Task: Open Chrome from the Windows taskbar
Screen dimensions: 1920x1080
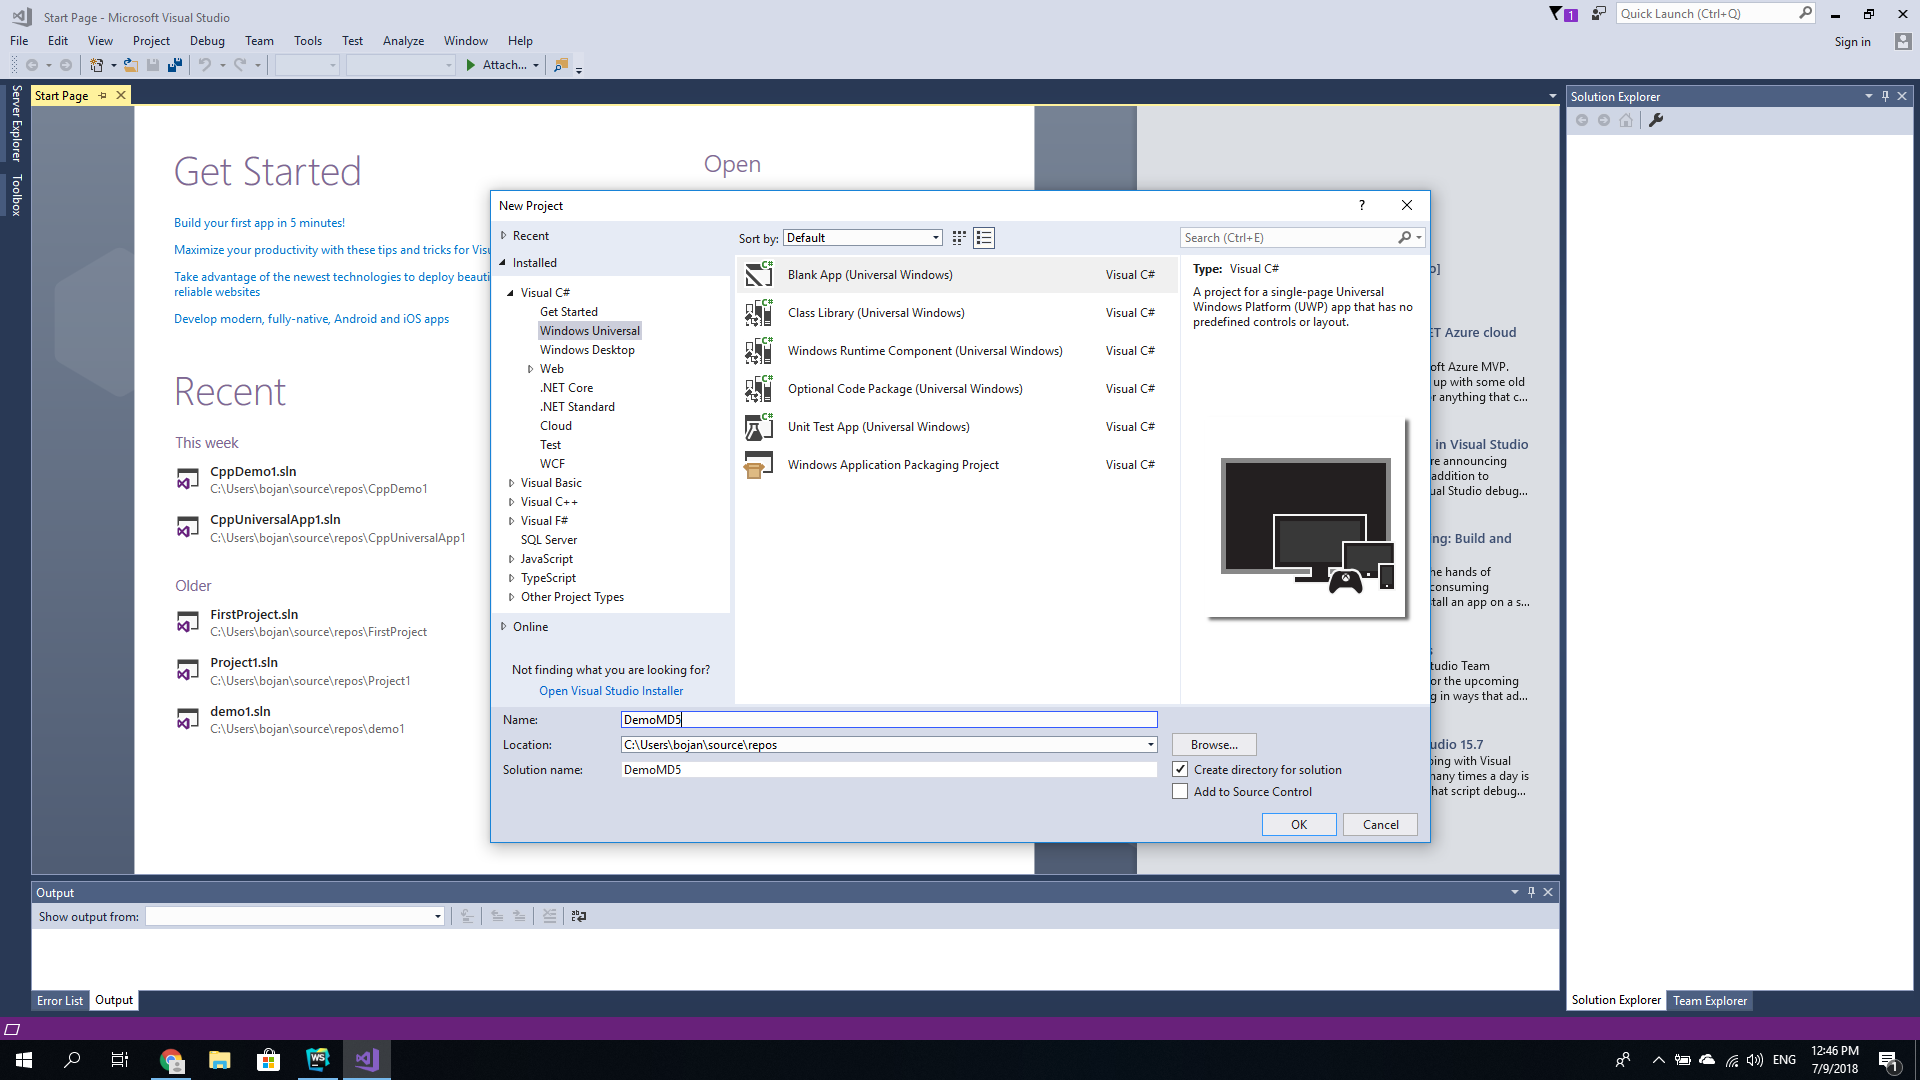Action: click(172, 1060)
